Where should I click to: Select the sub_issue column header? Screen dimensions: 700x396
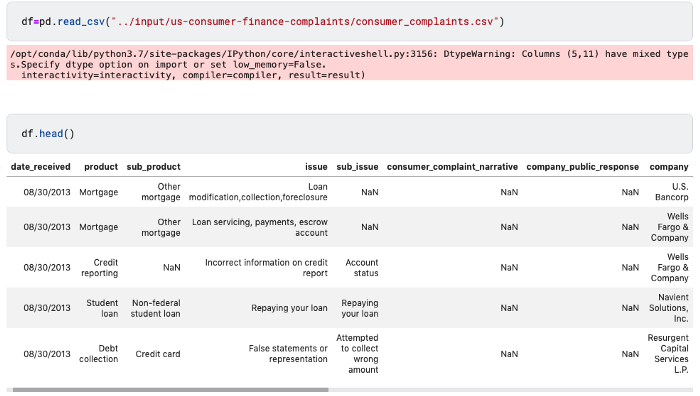(x=357, y=167)
